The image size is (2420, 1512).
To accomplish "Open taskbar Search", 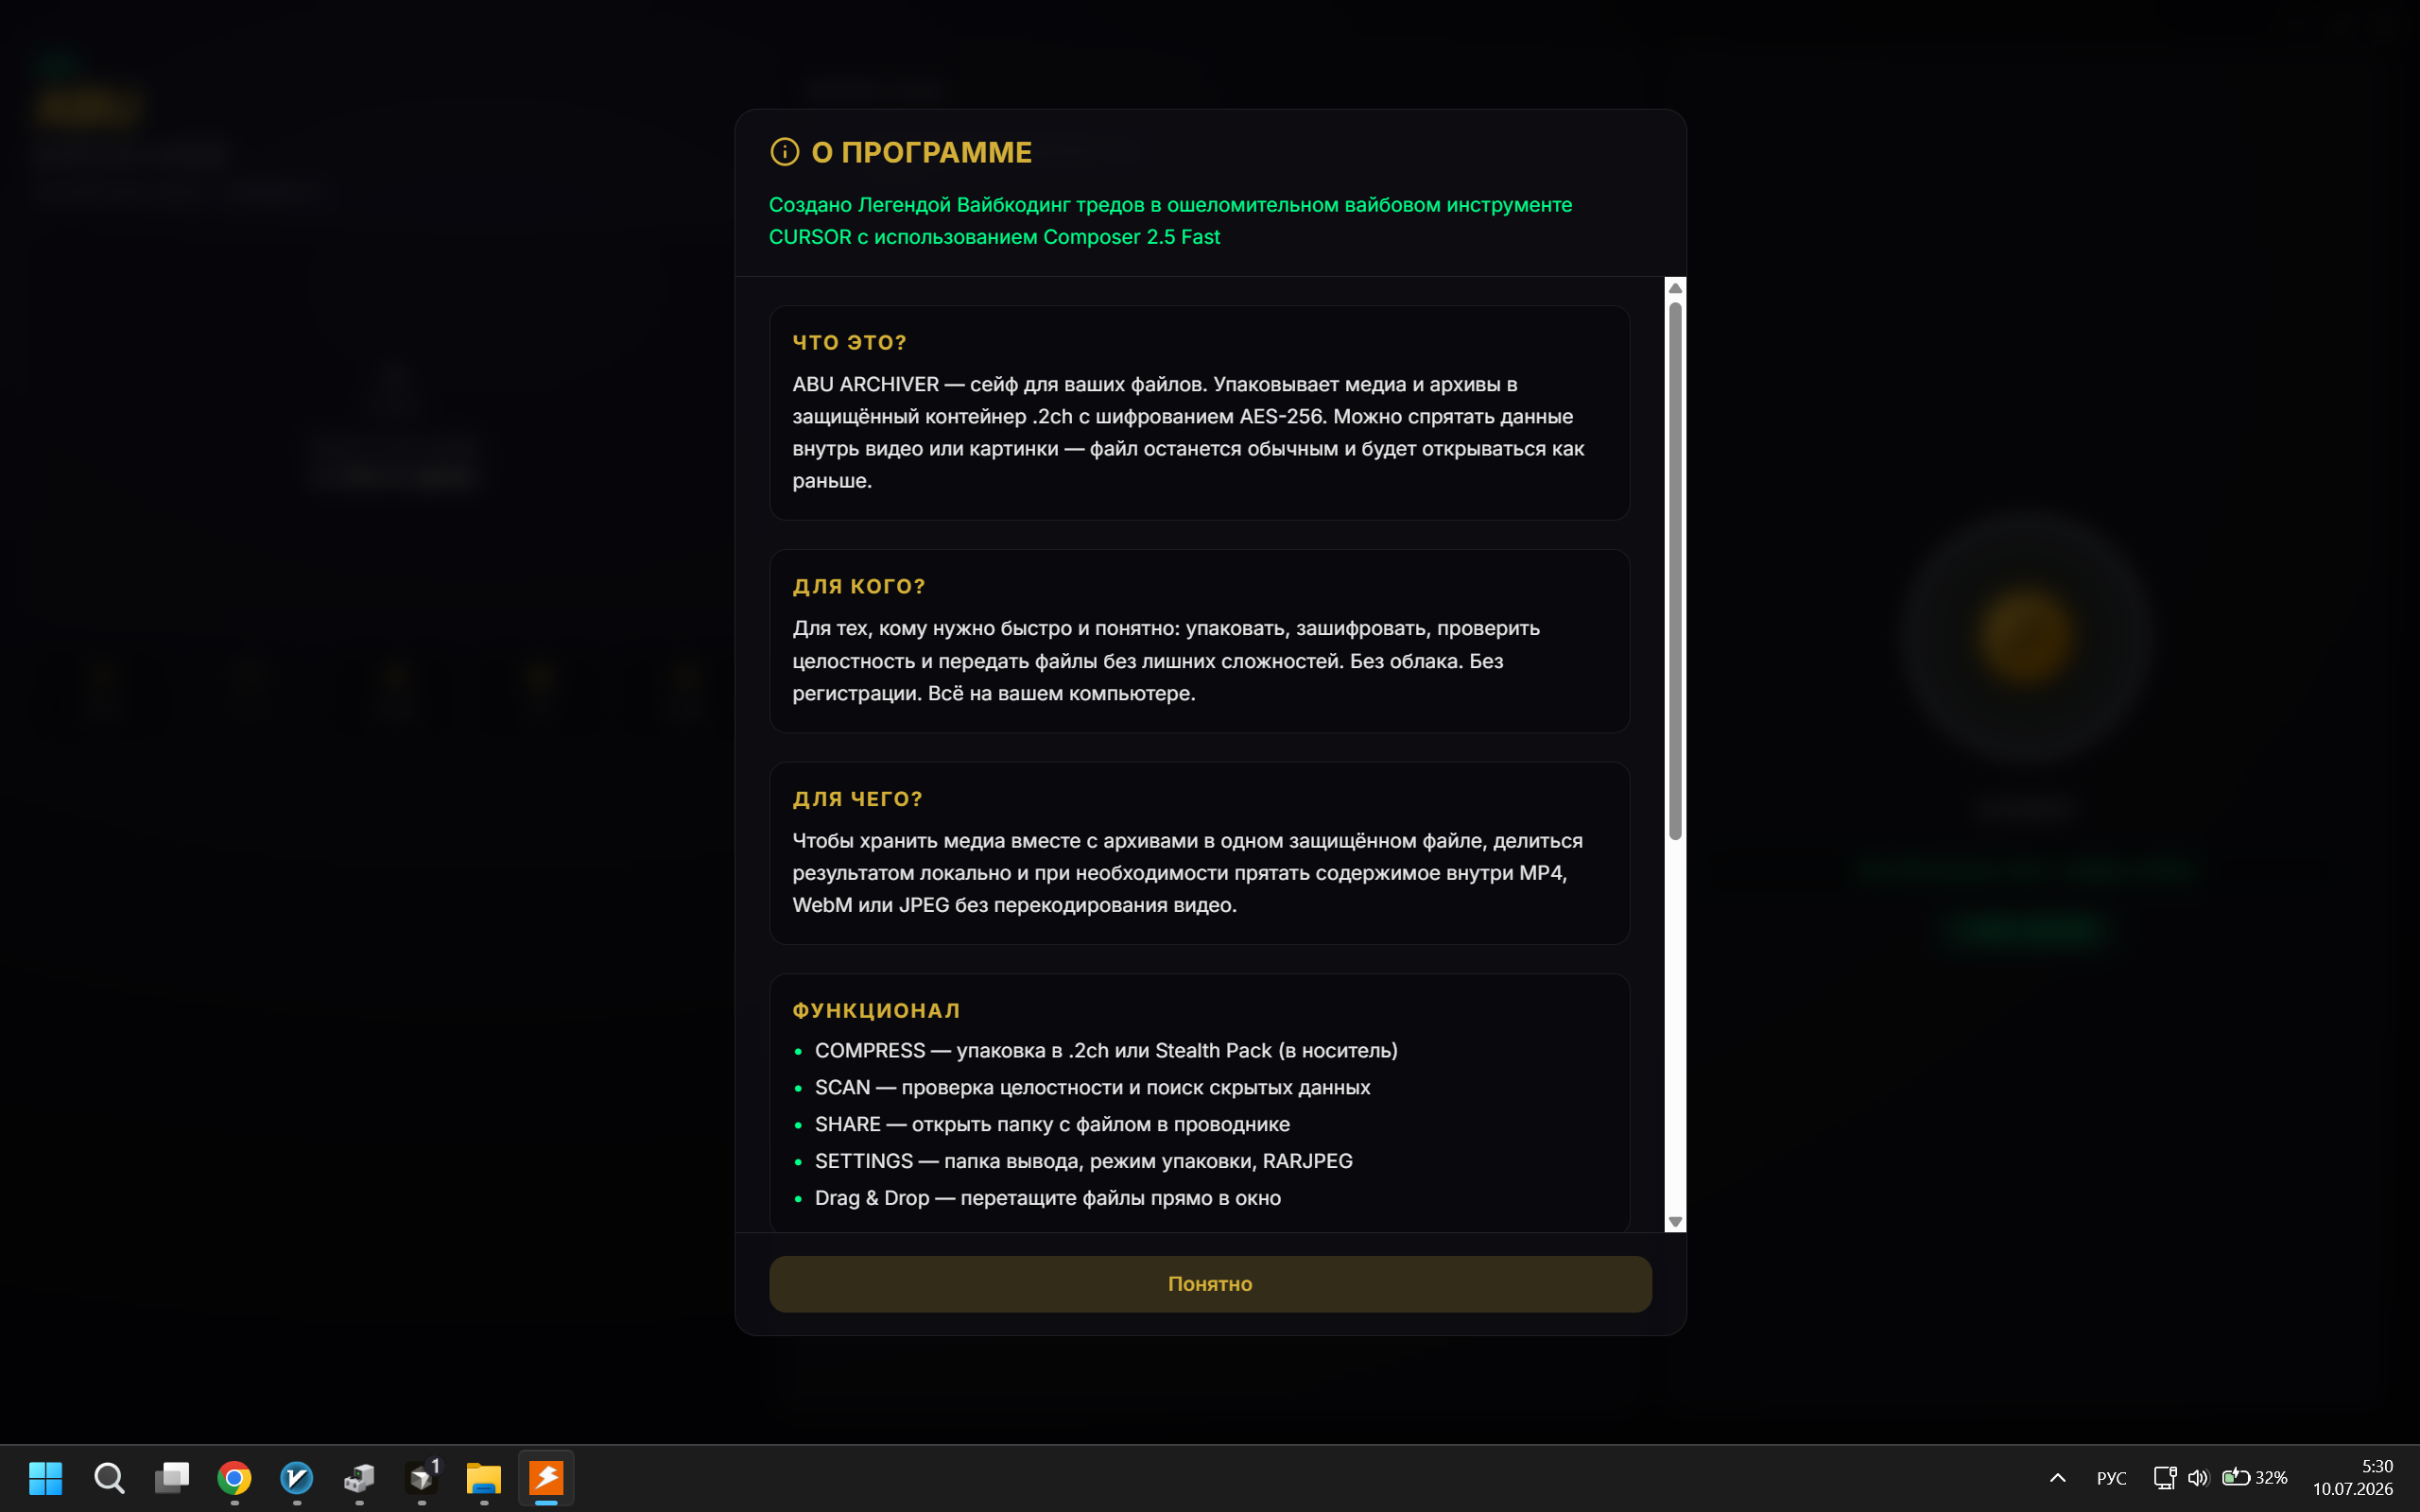I will (109, 1478).
